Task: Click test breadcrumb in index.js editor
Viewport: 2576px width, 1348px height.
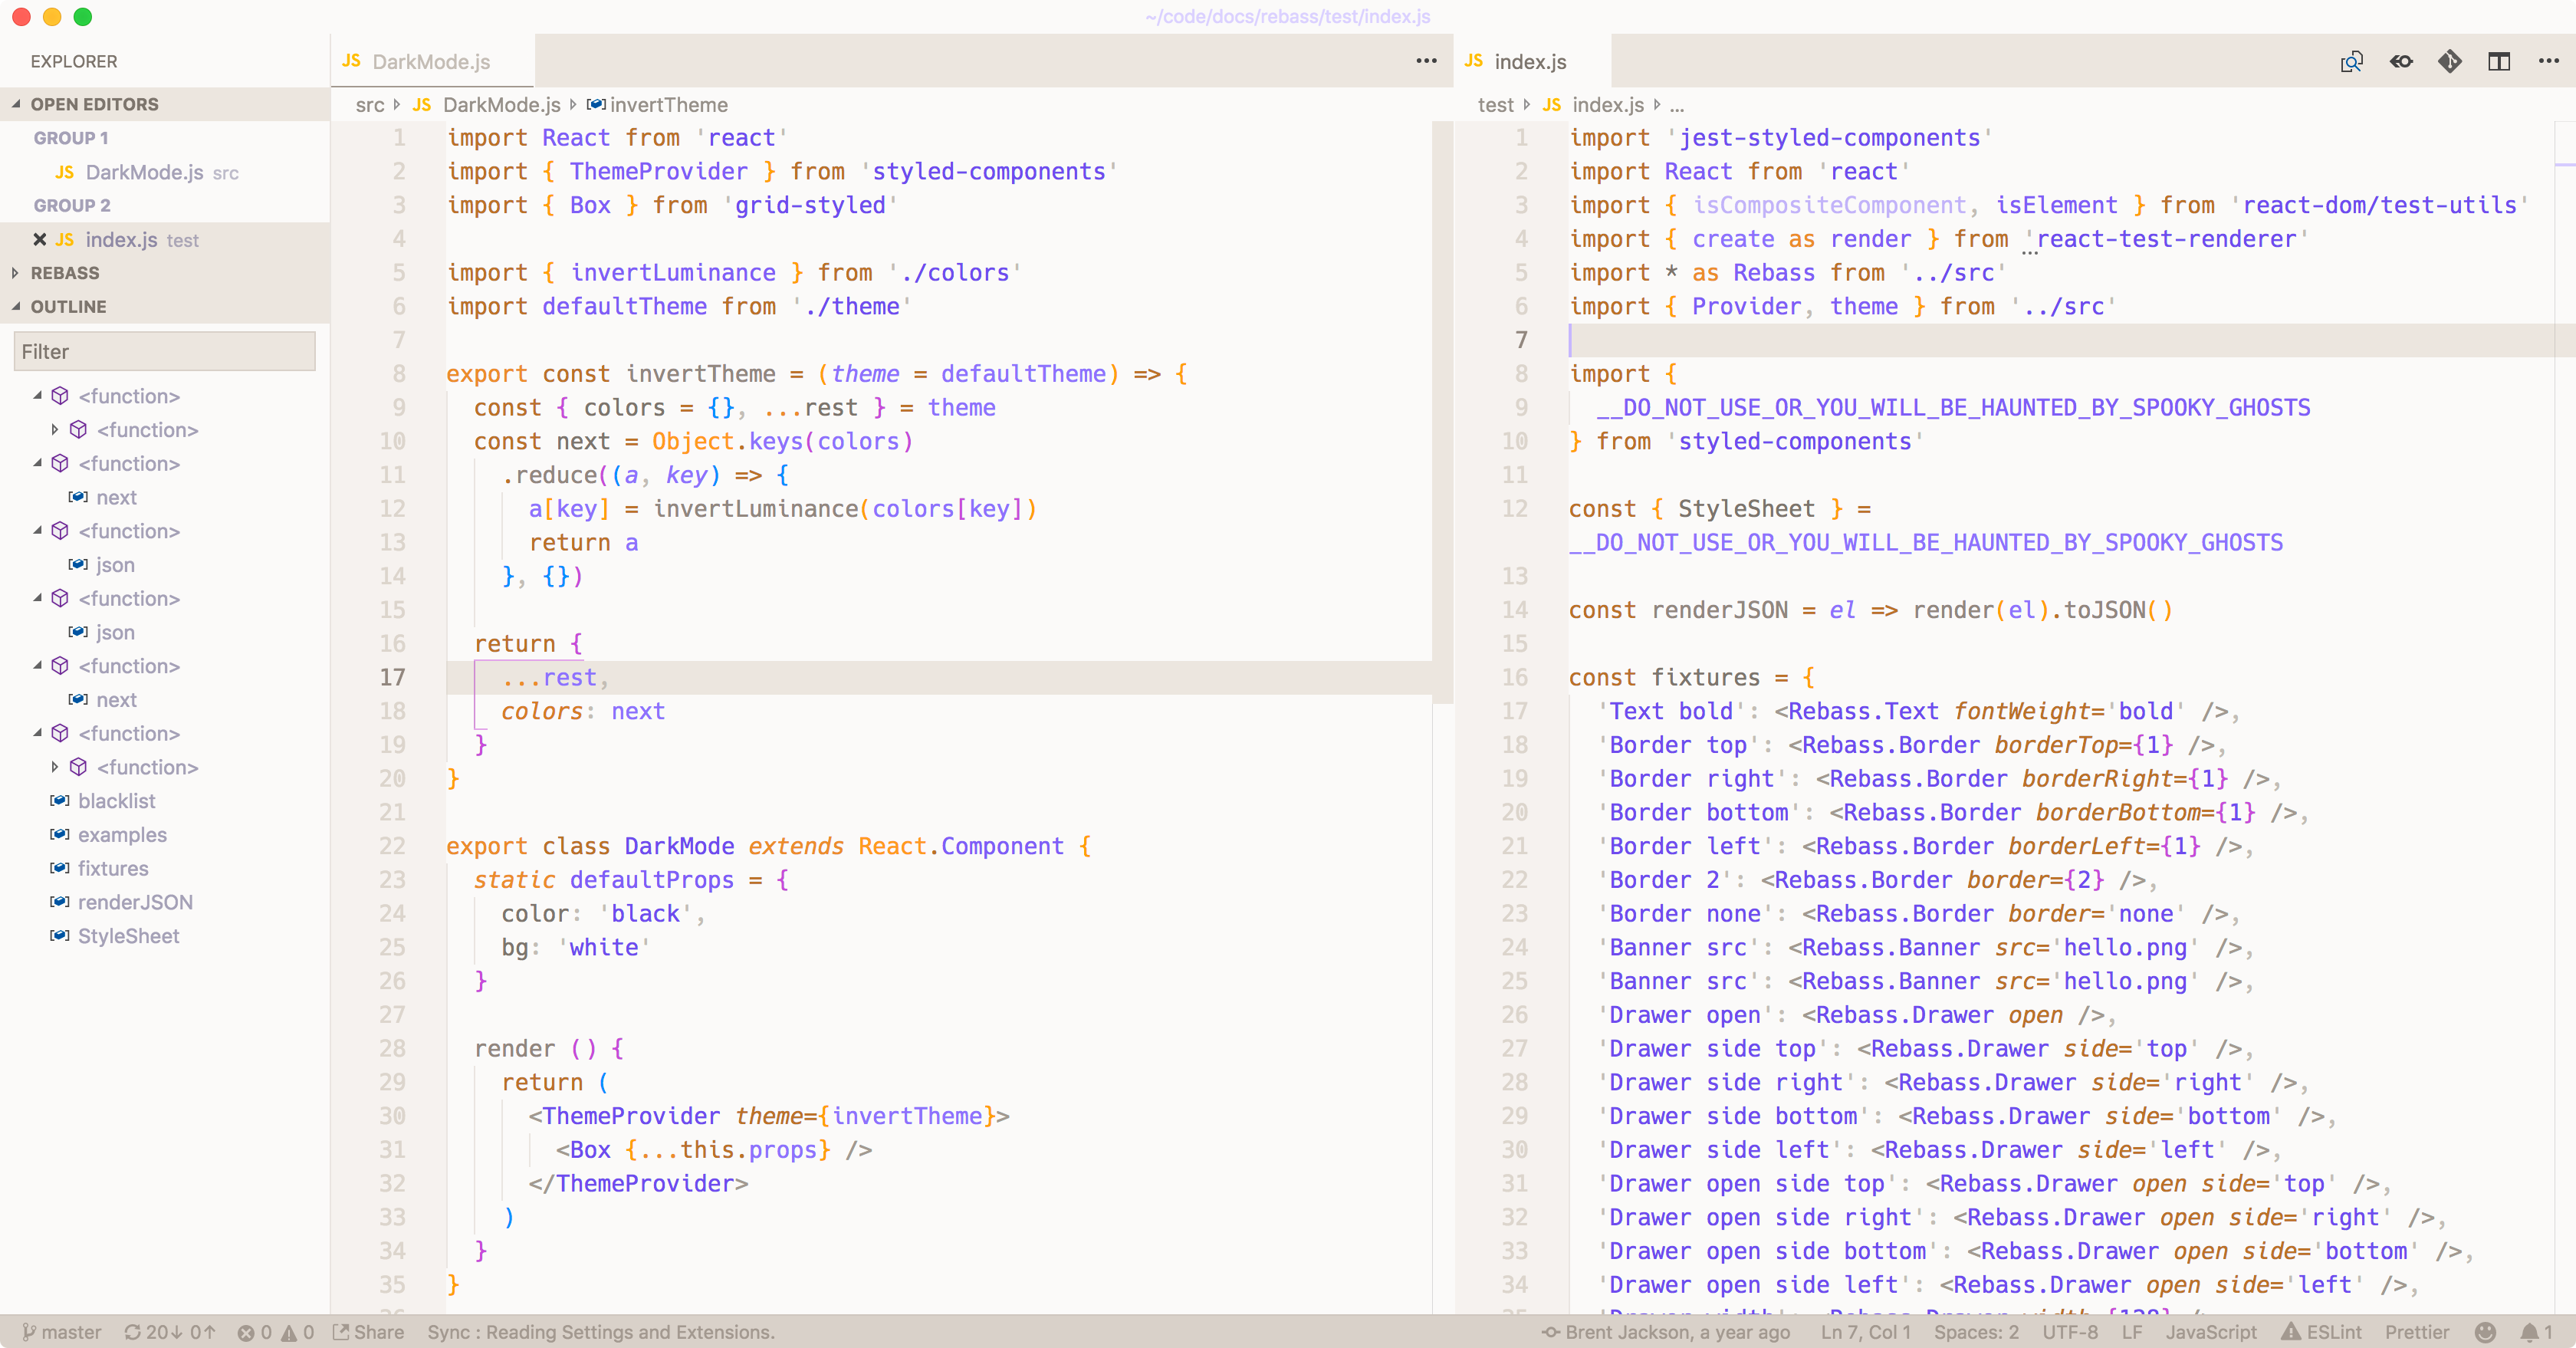Action: [x=1495, y=105]
